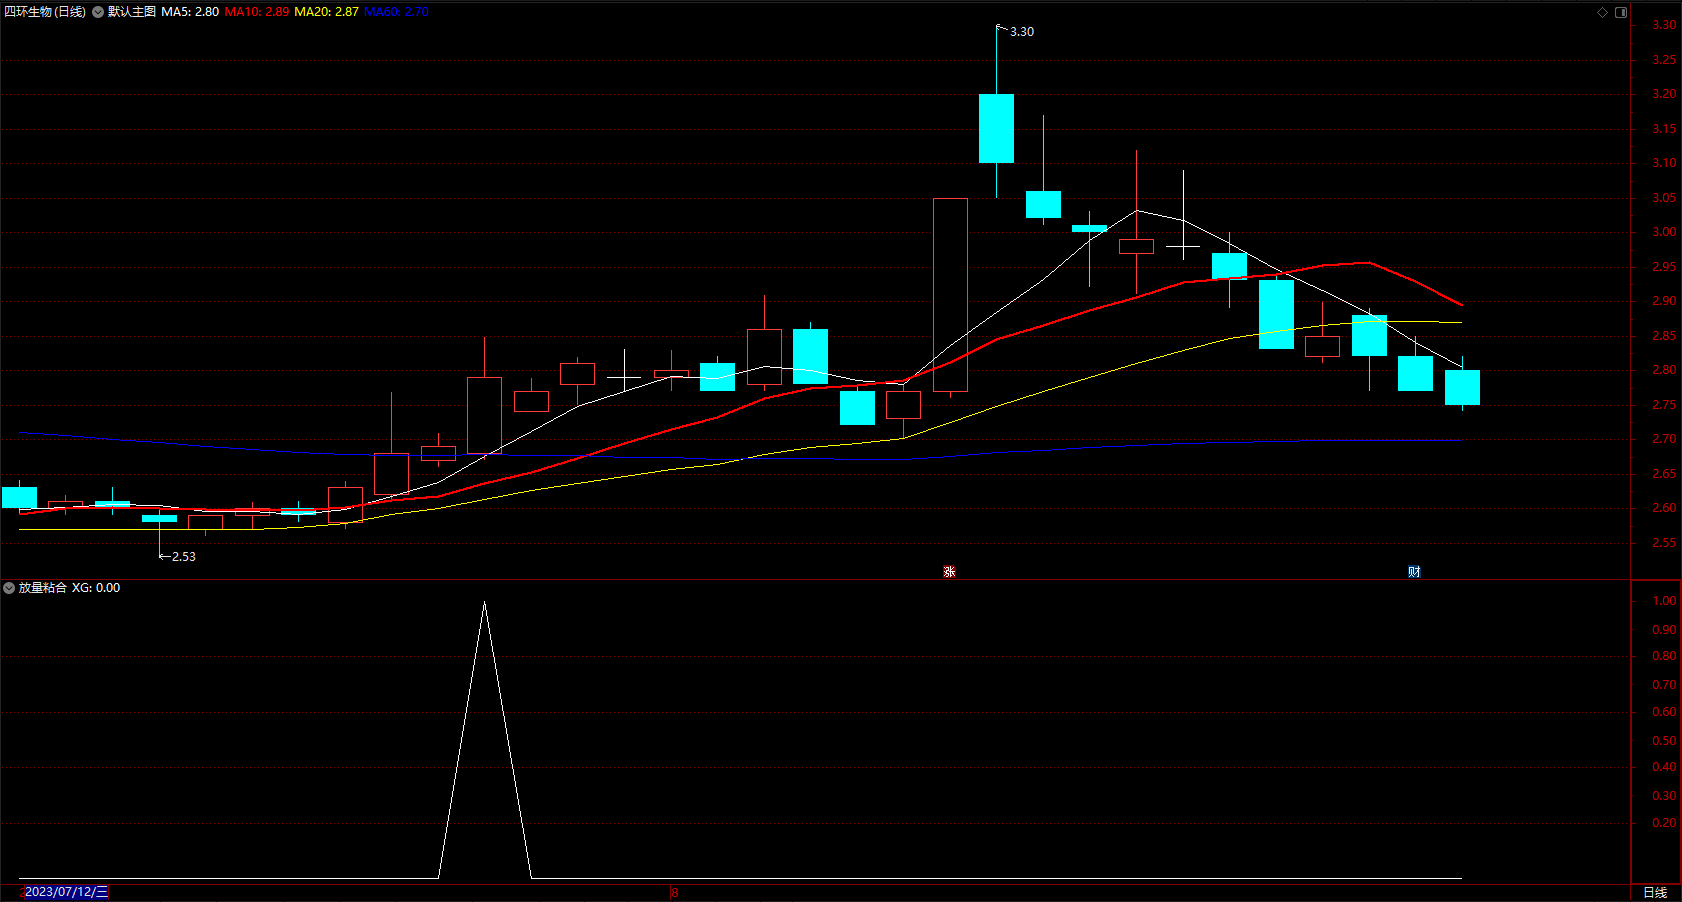Select the large hollow red candle before the peak

click(950, 295)
